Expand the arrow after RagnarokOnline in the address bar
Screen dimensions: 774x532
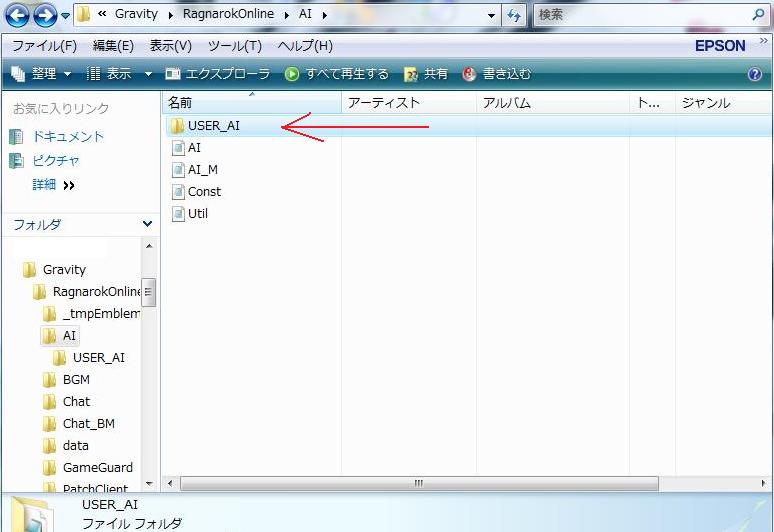tap(287, 15)
